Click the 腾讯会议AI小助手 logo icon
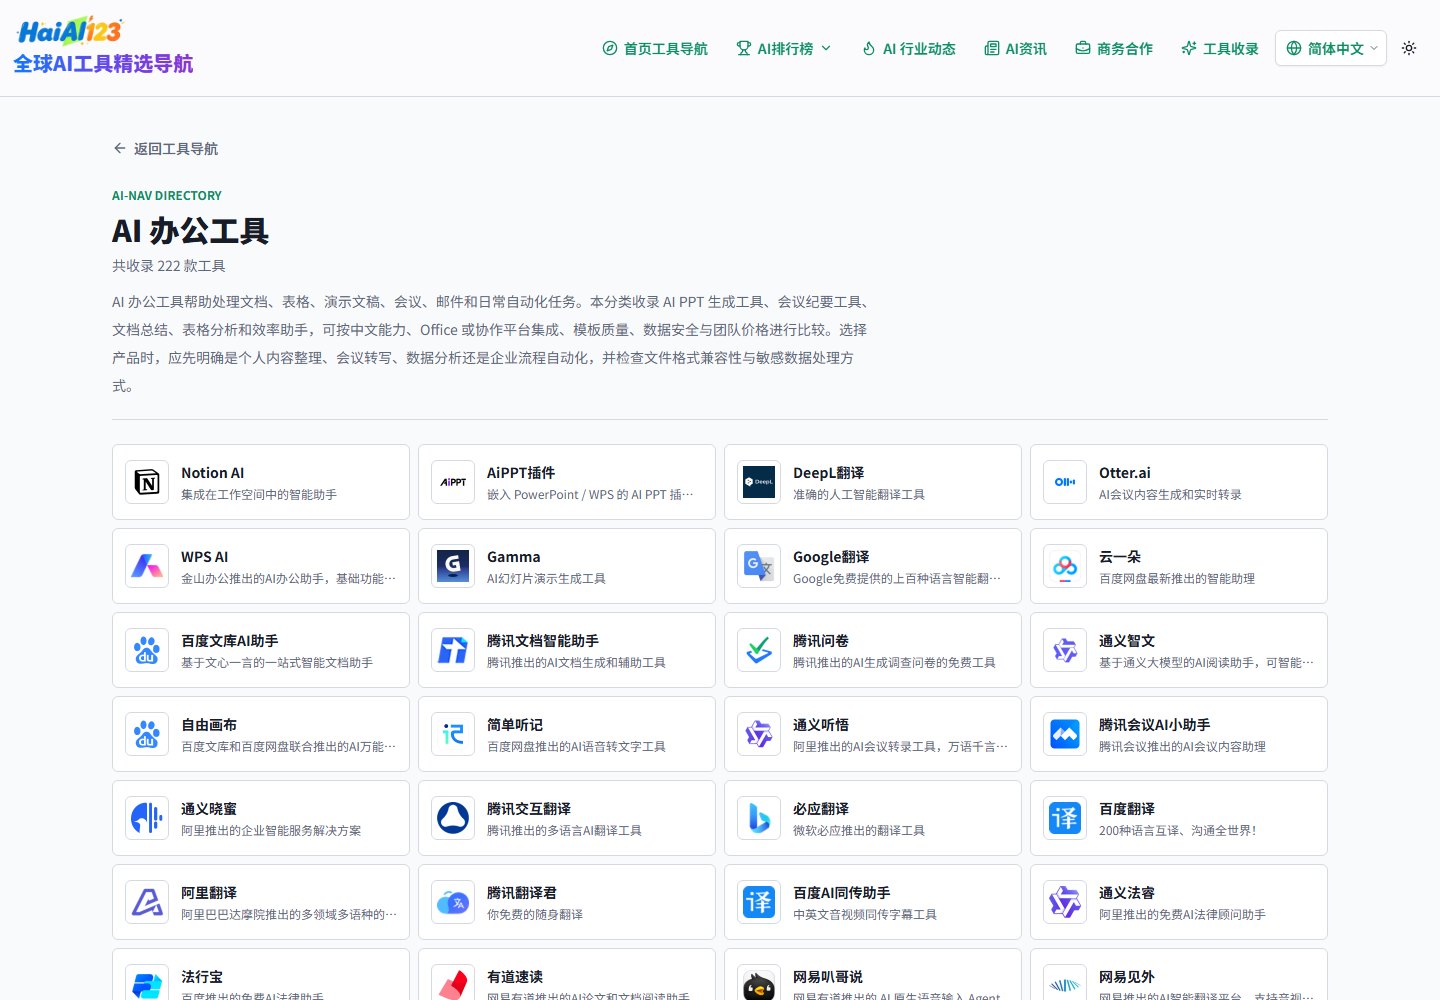The image size is (1440, 1000). [1065, 734]
